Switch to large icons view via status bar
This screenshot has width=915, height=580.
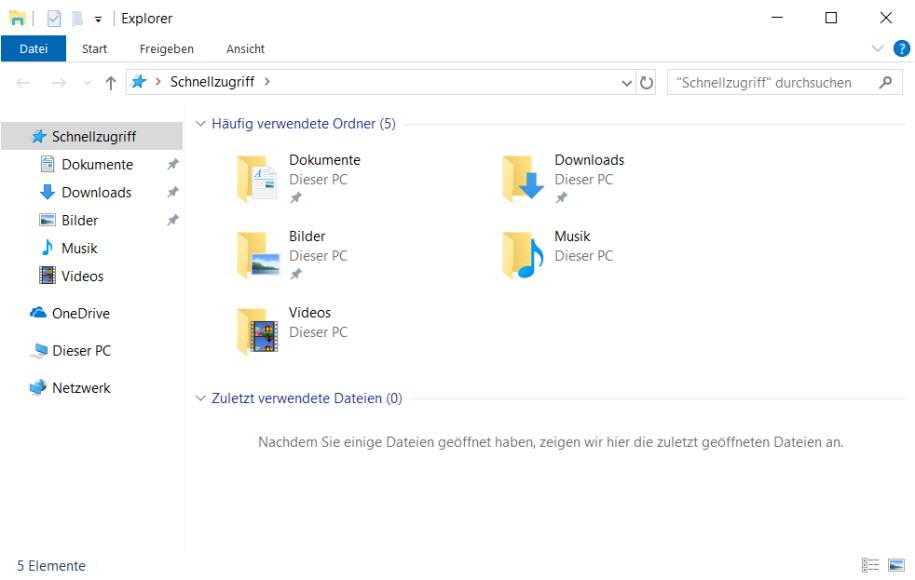pos(899,565)
